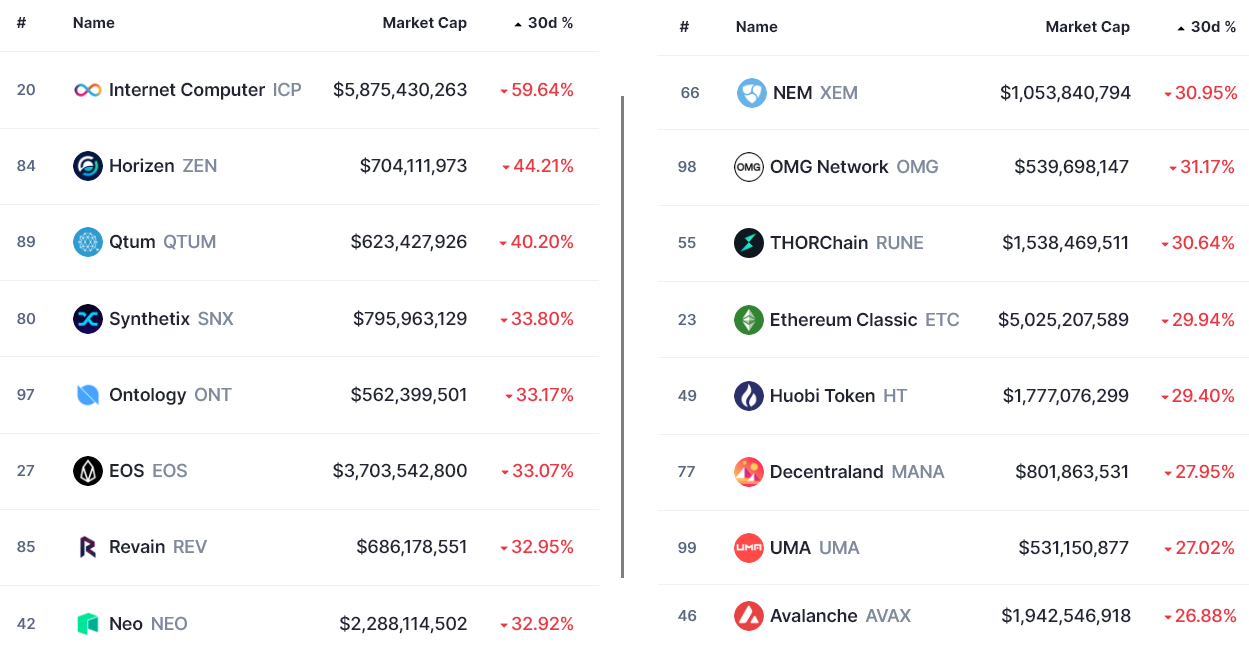Click the NEM XEM logo icon
Viewport: 1249px width, 649px height.
coord(752,93)
